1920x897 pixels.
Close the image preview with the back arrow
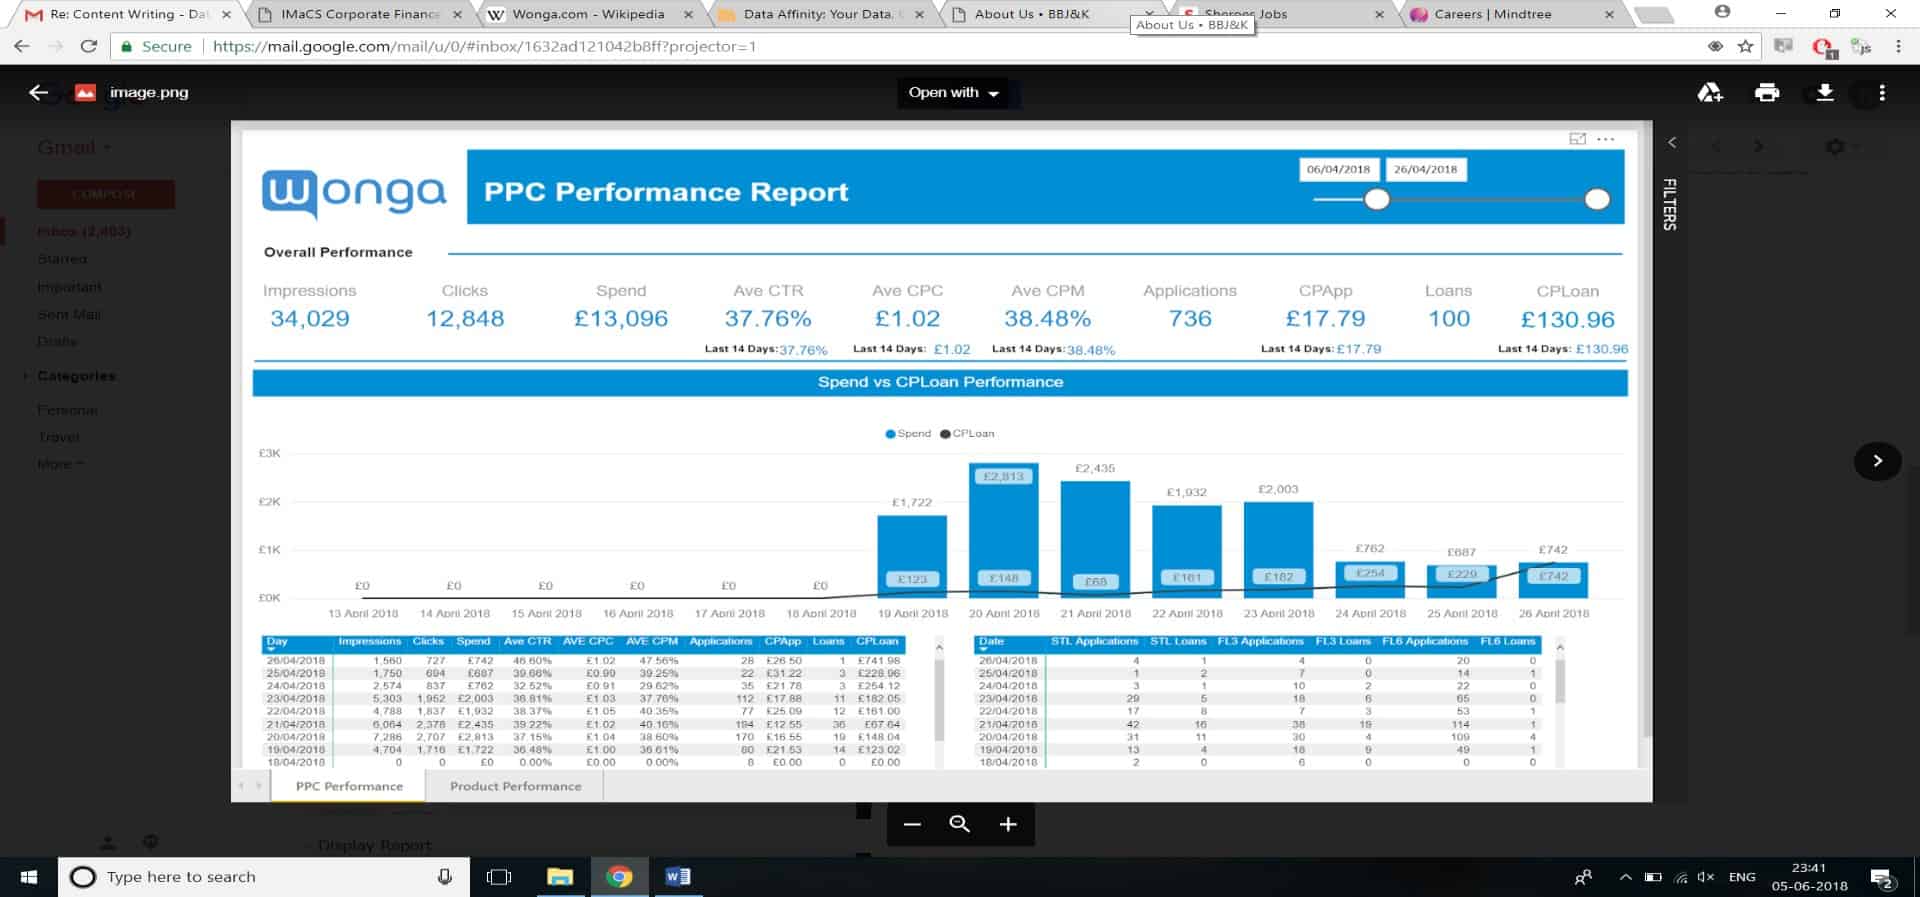[39, 92]
